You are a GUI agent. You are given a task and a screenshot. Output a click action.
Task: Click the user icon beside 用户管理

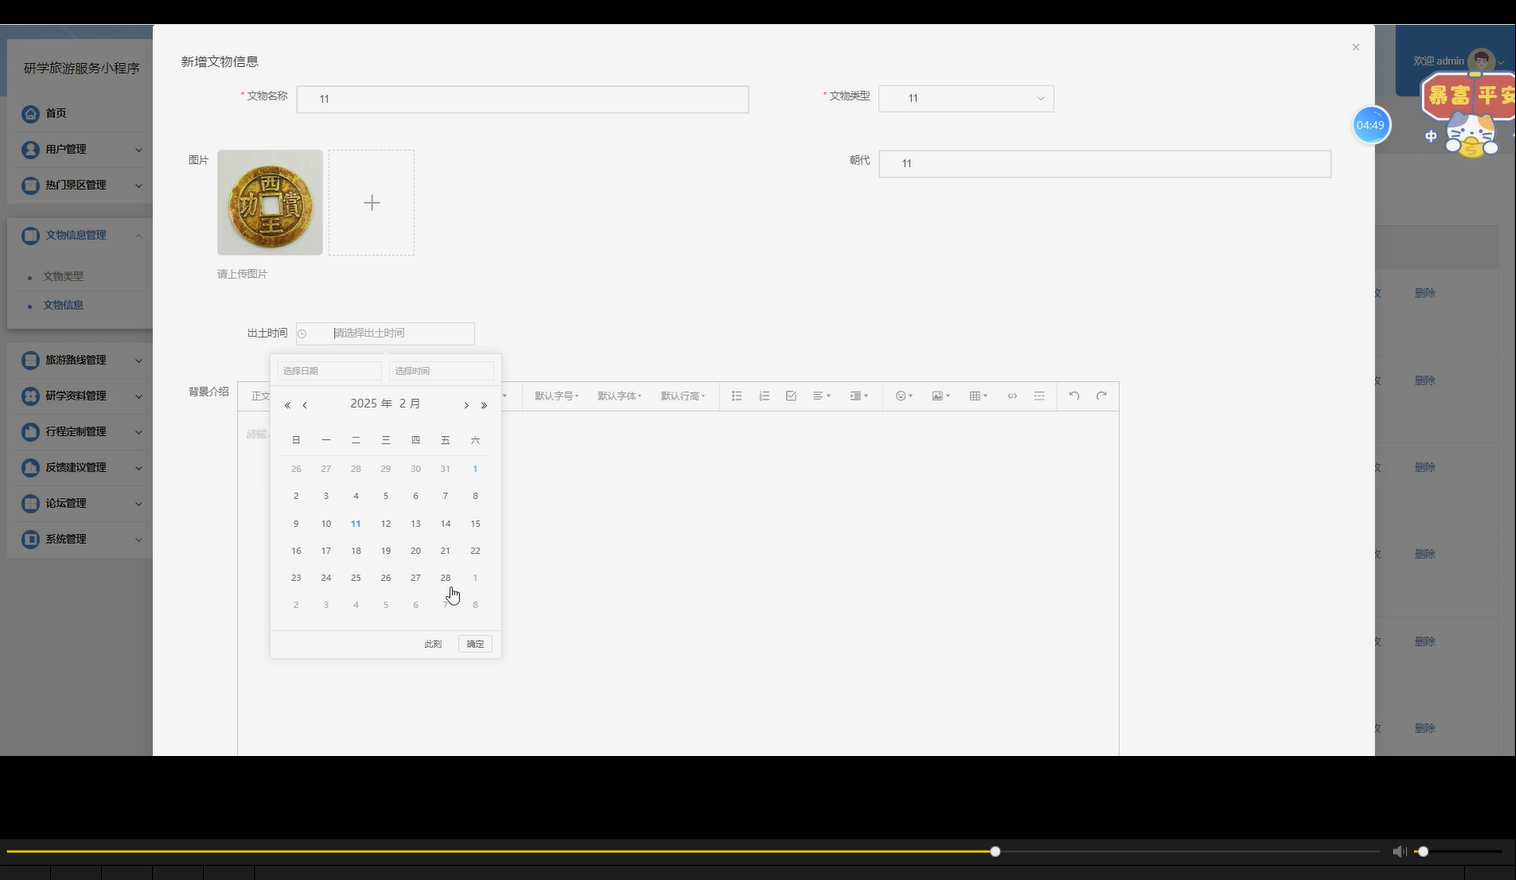(x=30, y=149)
